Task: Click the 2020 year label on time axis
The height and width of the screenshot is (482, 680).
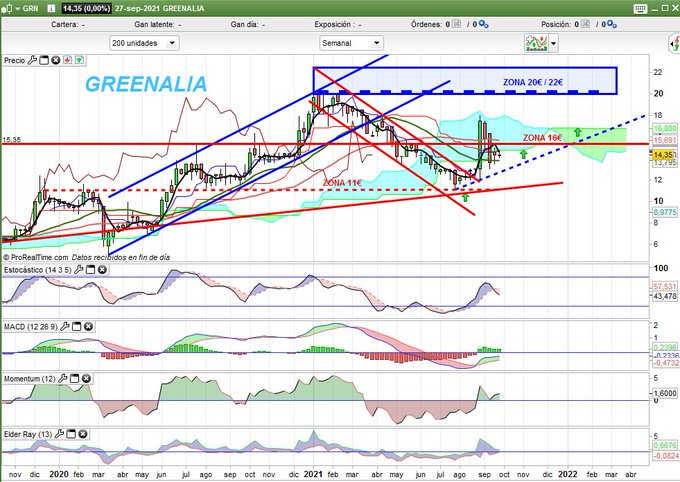Action: tap(59, 474)
